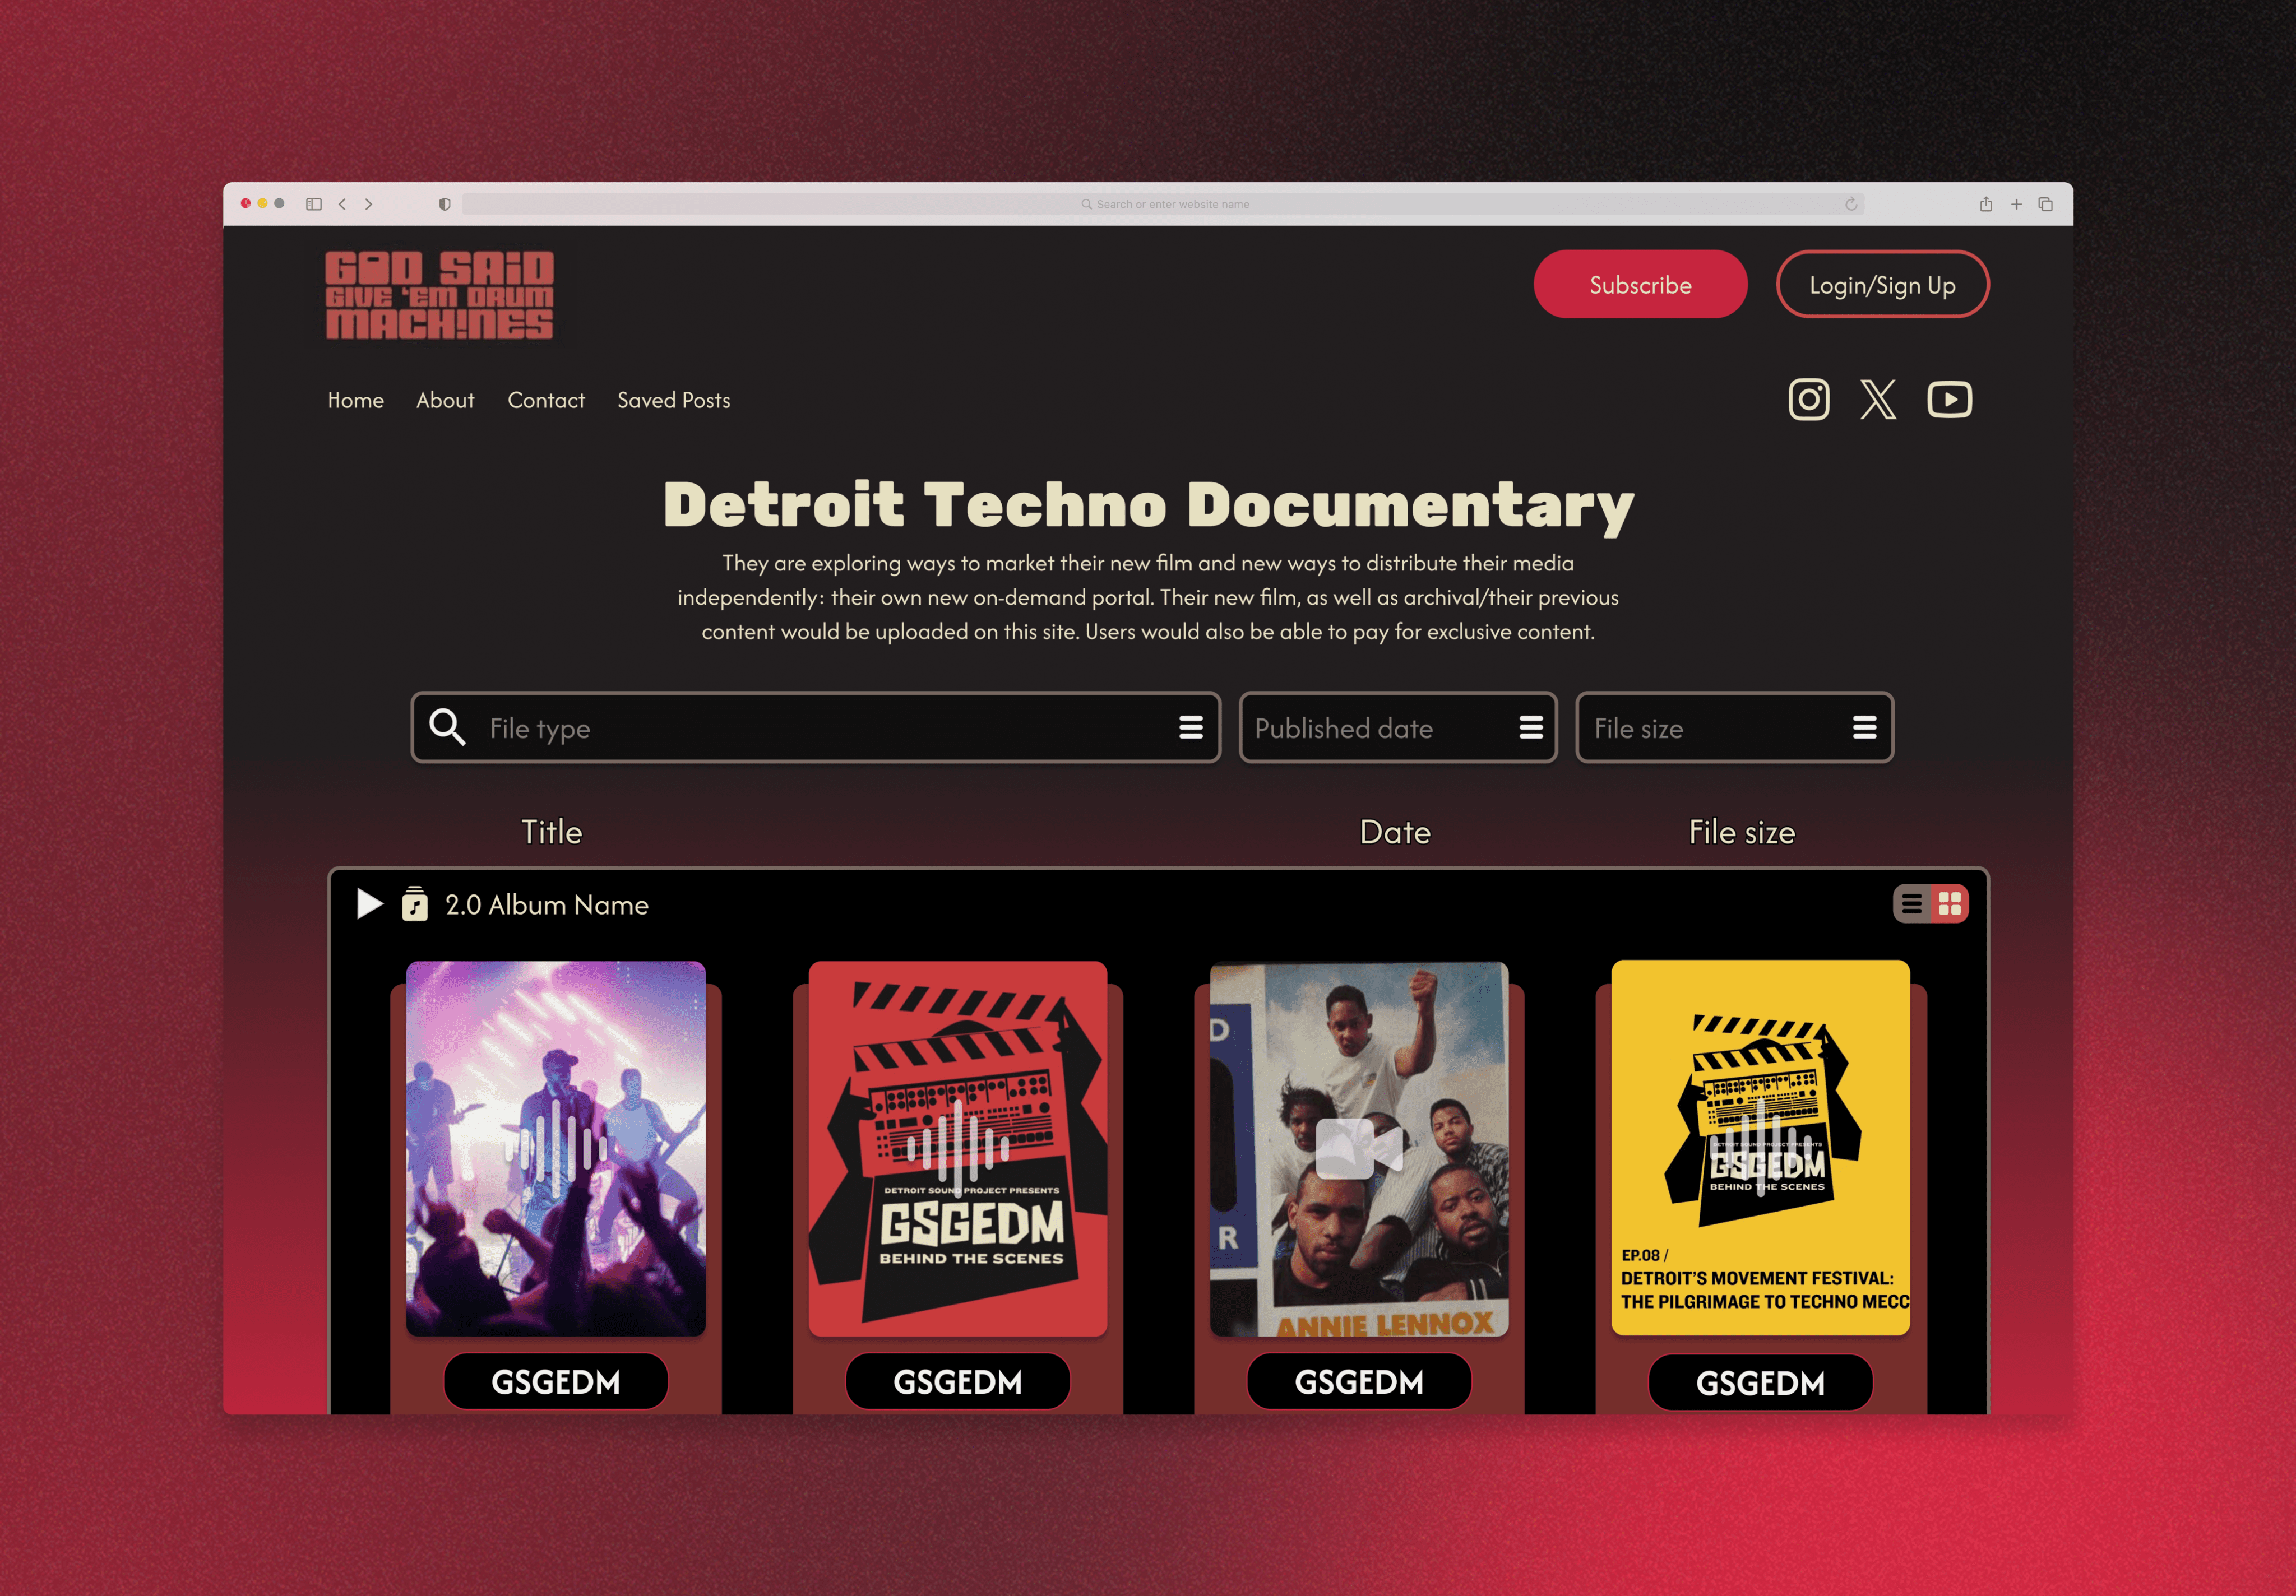Screen dimensions: 2296x1596
Task: Click the File type search field
Action: (815, 727)
